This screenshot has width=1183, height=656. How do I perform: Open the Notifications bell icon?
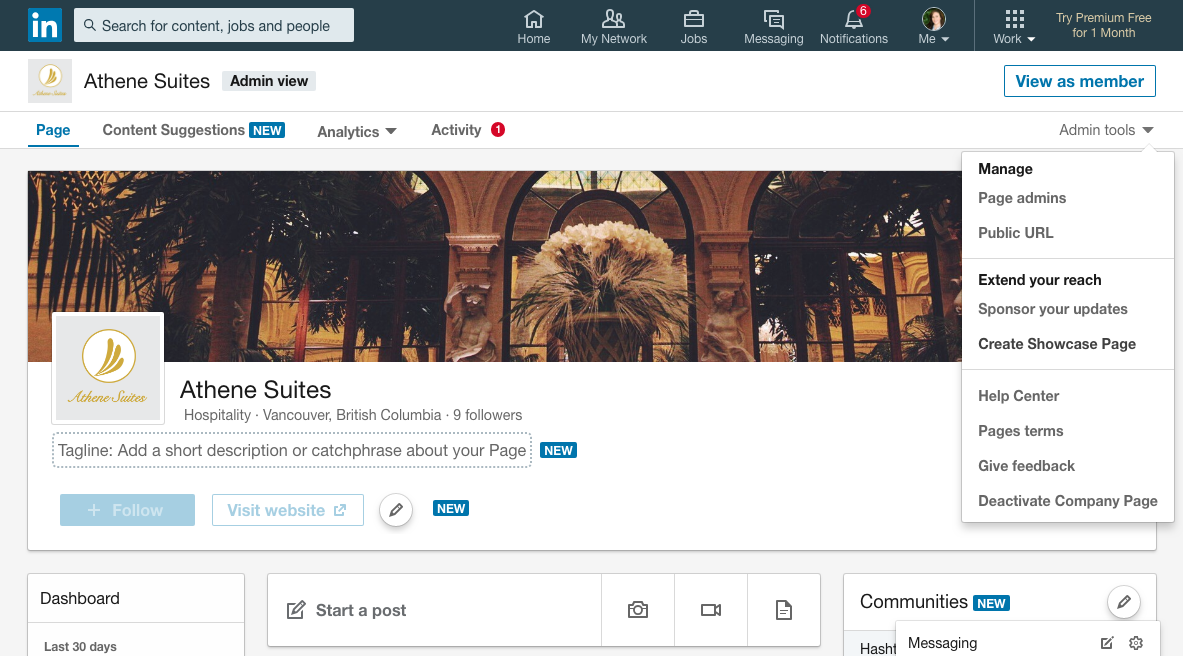pyautogui.click(x=854, y=26)
